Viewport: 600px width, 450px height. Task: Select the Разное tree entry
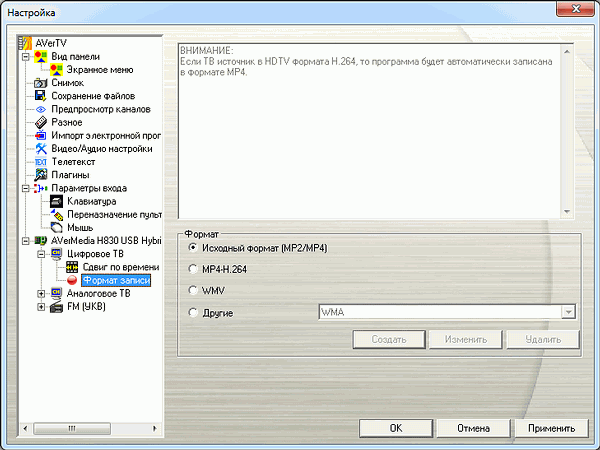67,122
